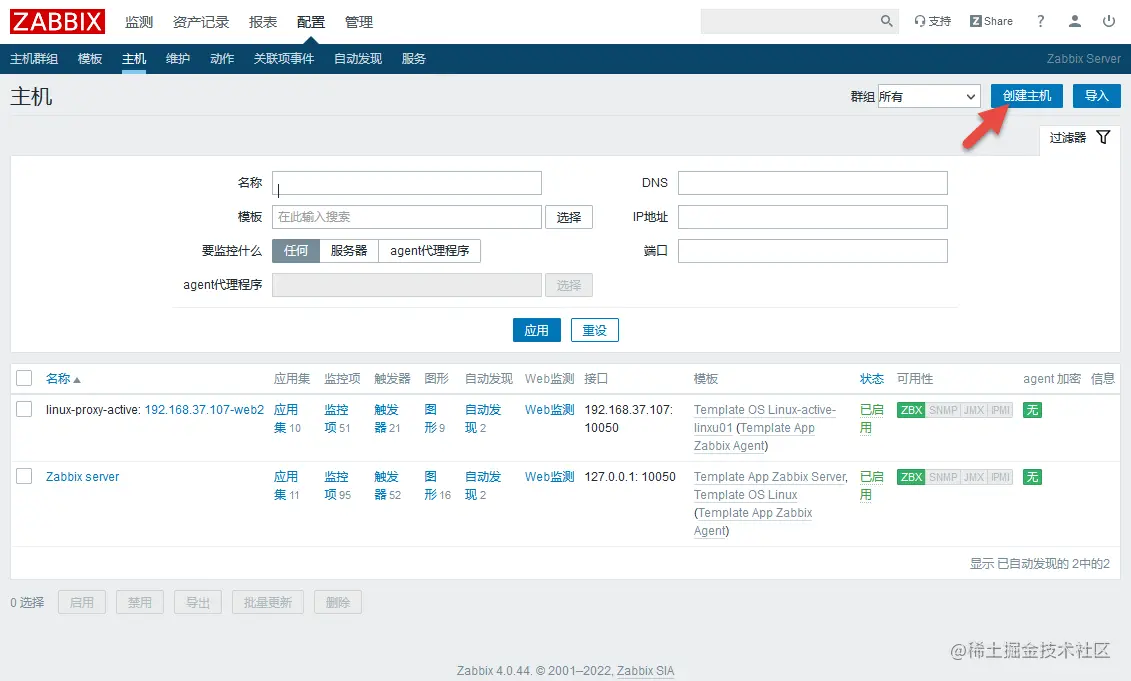Image resolution: width=1131 pixels, height=681 pixels.
Task: Go to 主机群组 submenu
Action: (34, 58)
